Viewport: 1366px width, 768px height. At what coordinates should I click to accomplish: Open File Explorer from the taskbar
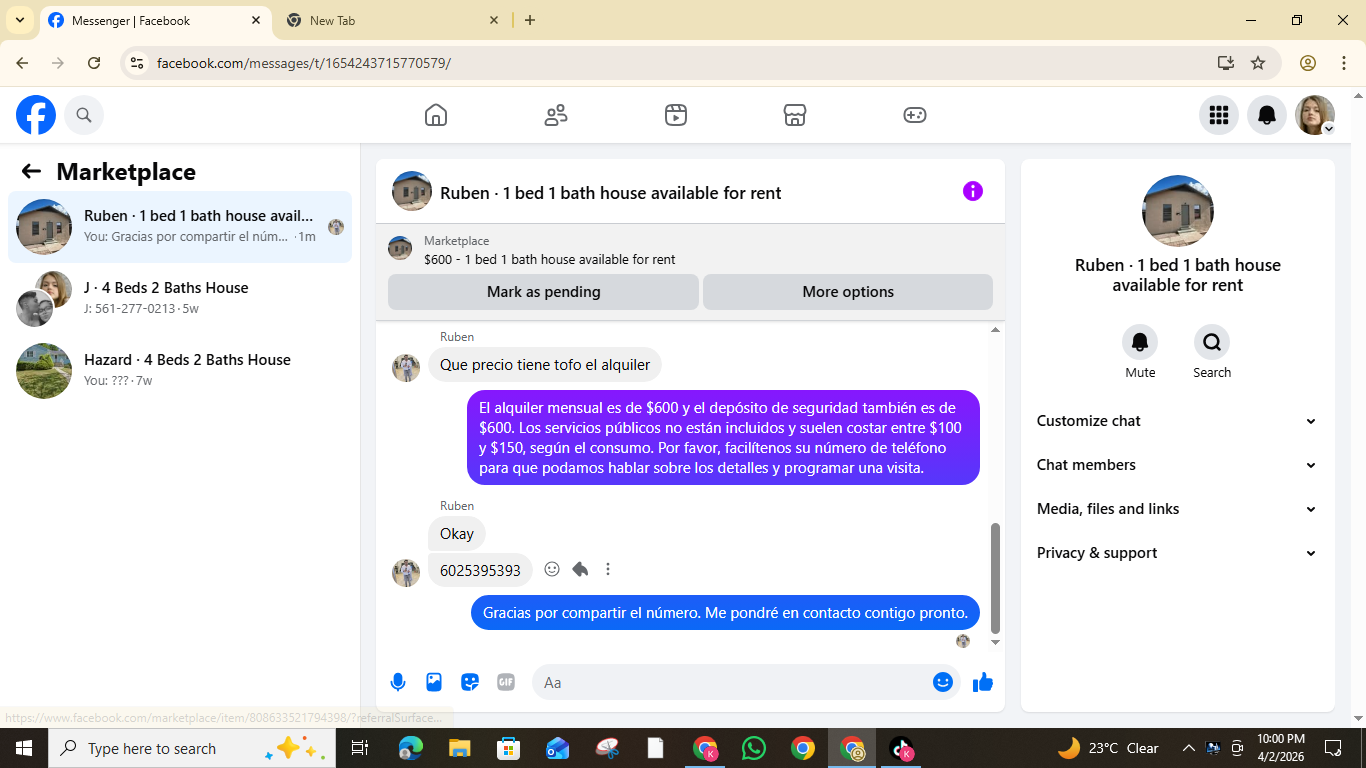click(459, 748)
